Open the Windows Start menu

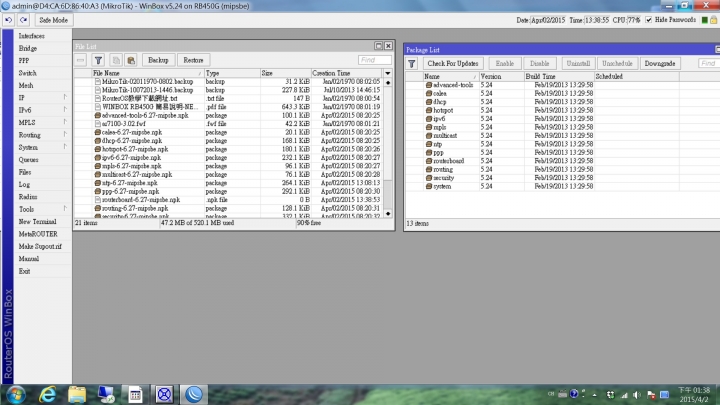15,394
